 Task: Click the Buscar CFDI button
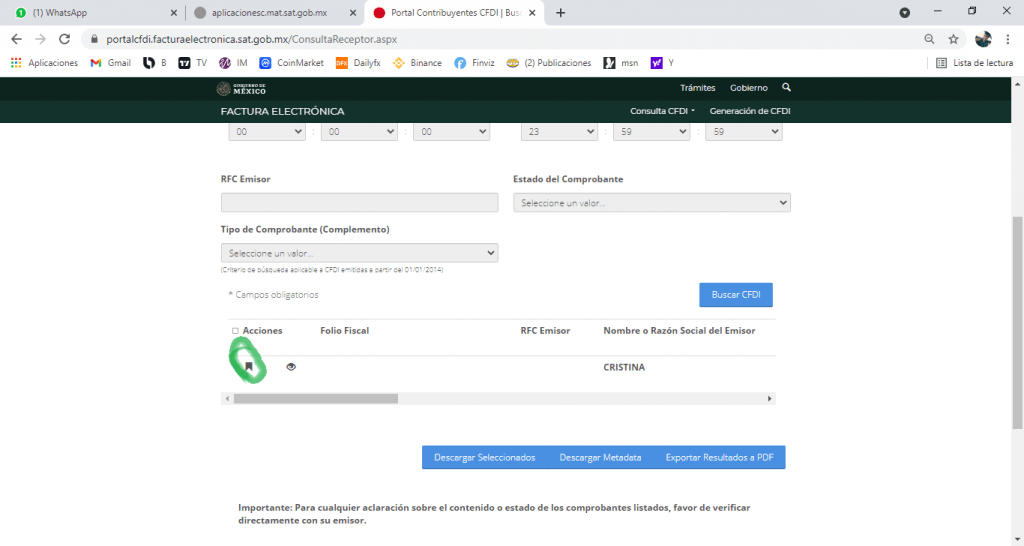click(x=736, y=295)
